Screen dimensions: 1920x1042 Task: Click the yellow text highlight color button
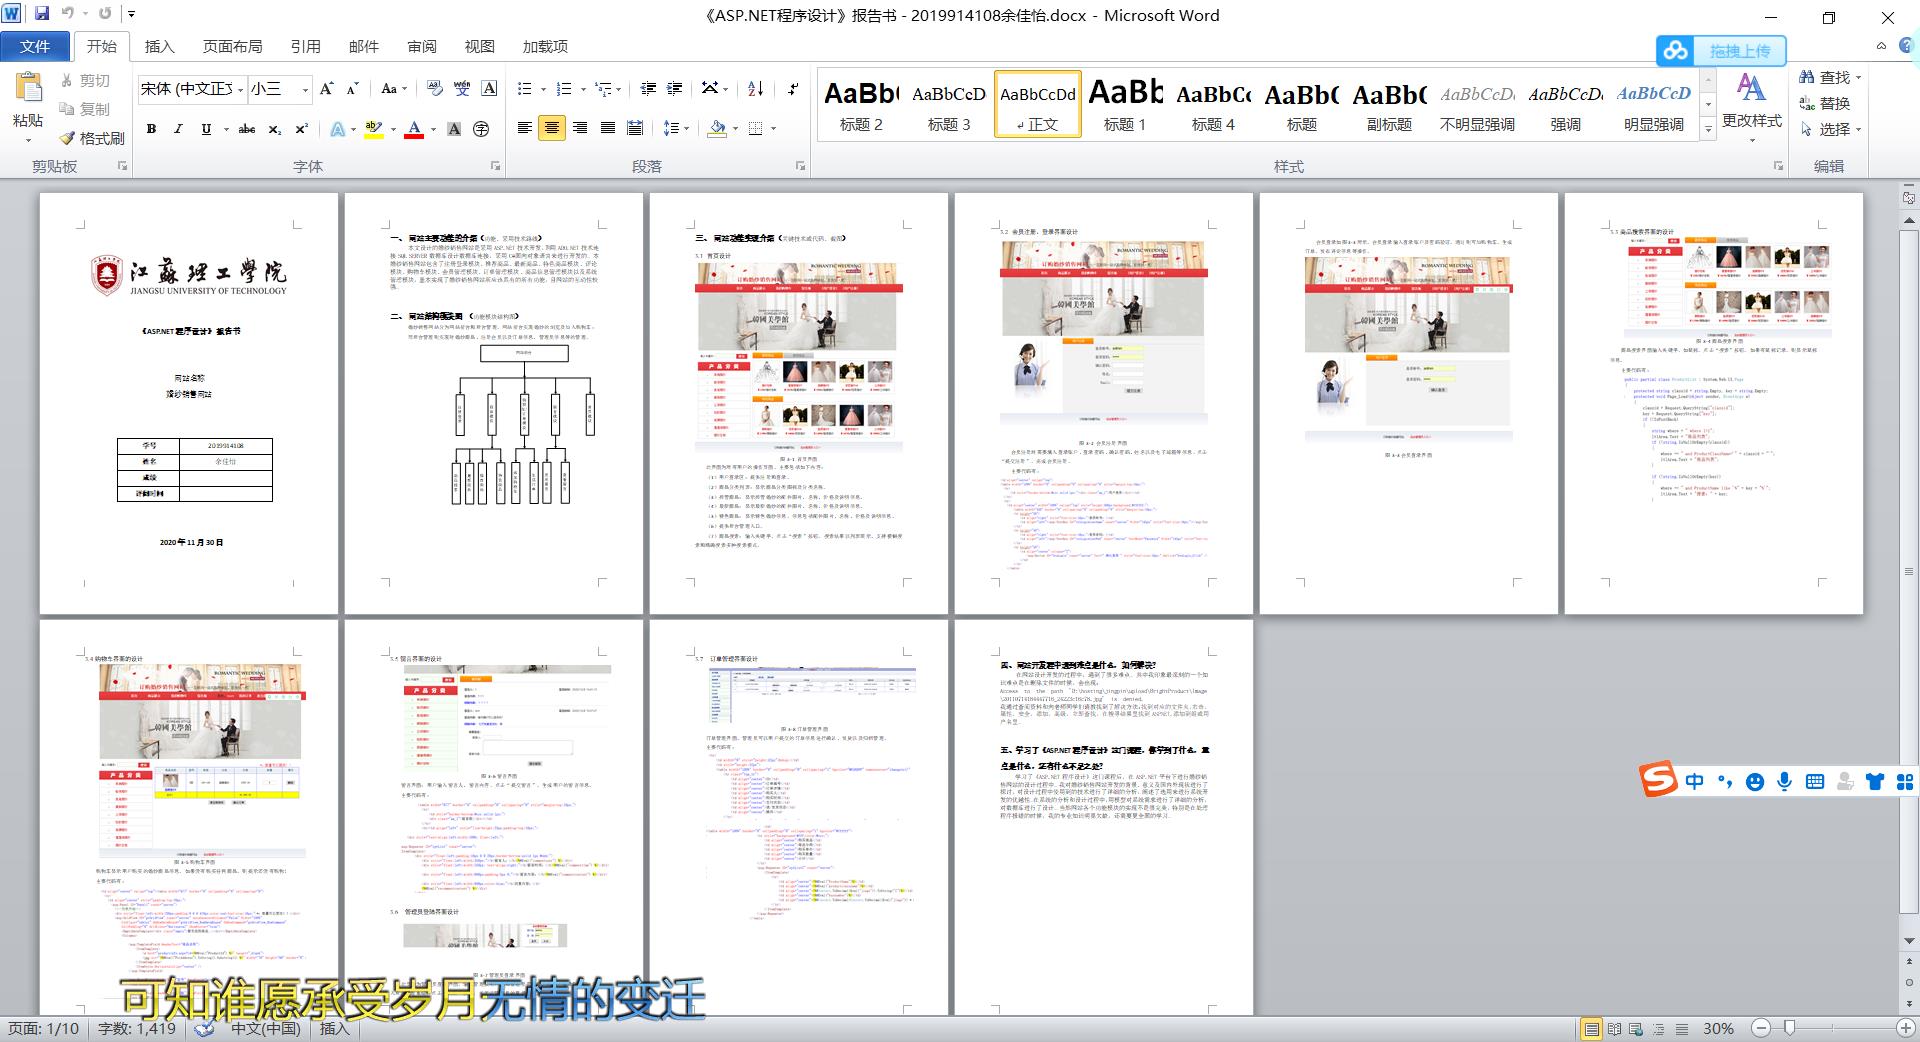(x=373, y=129)
